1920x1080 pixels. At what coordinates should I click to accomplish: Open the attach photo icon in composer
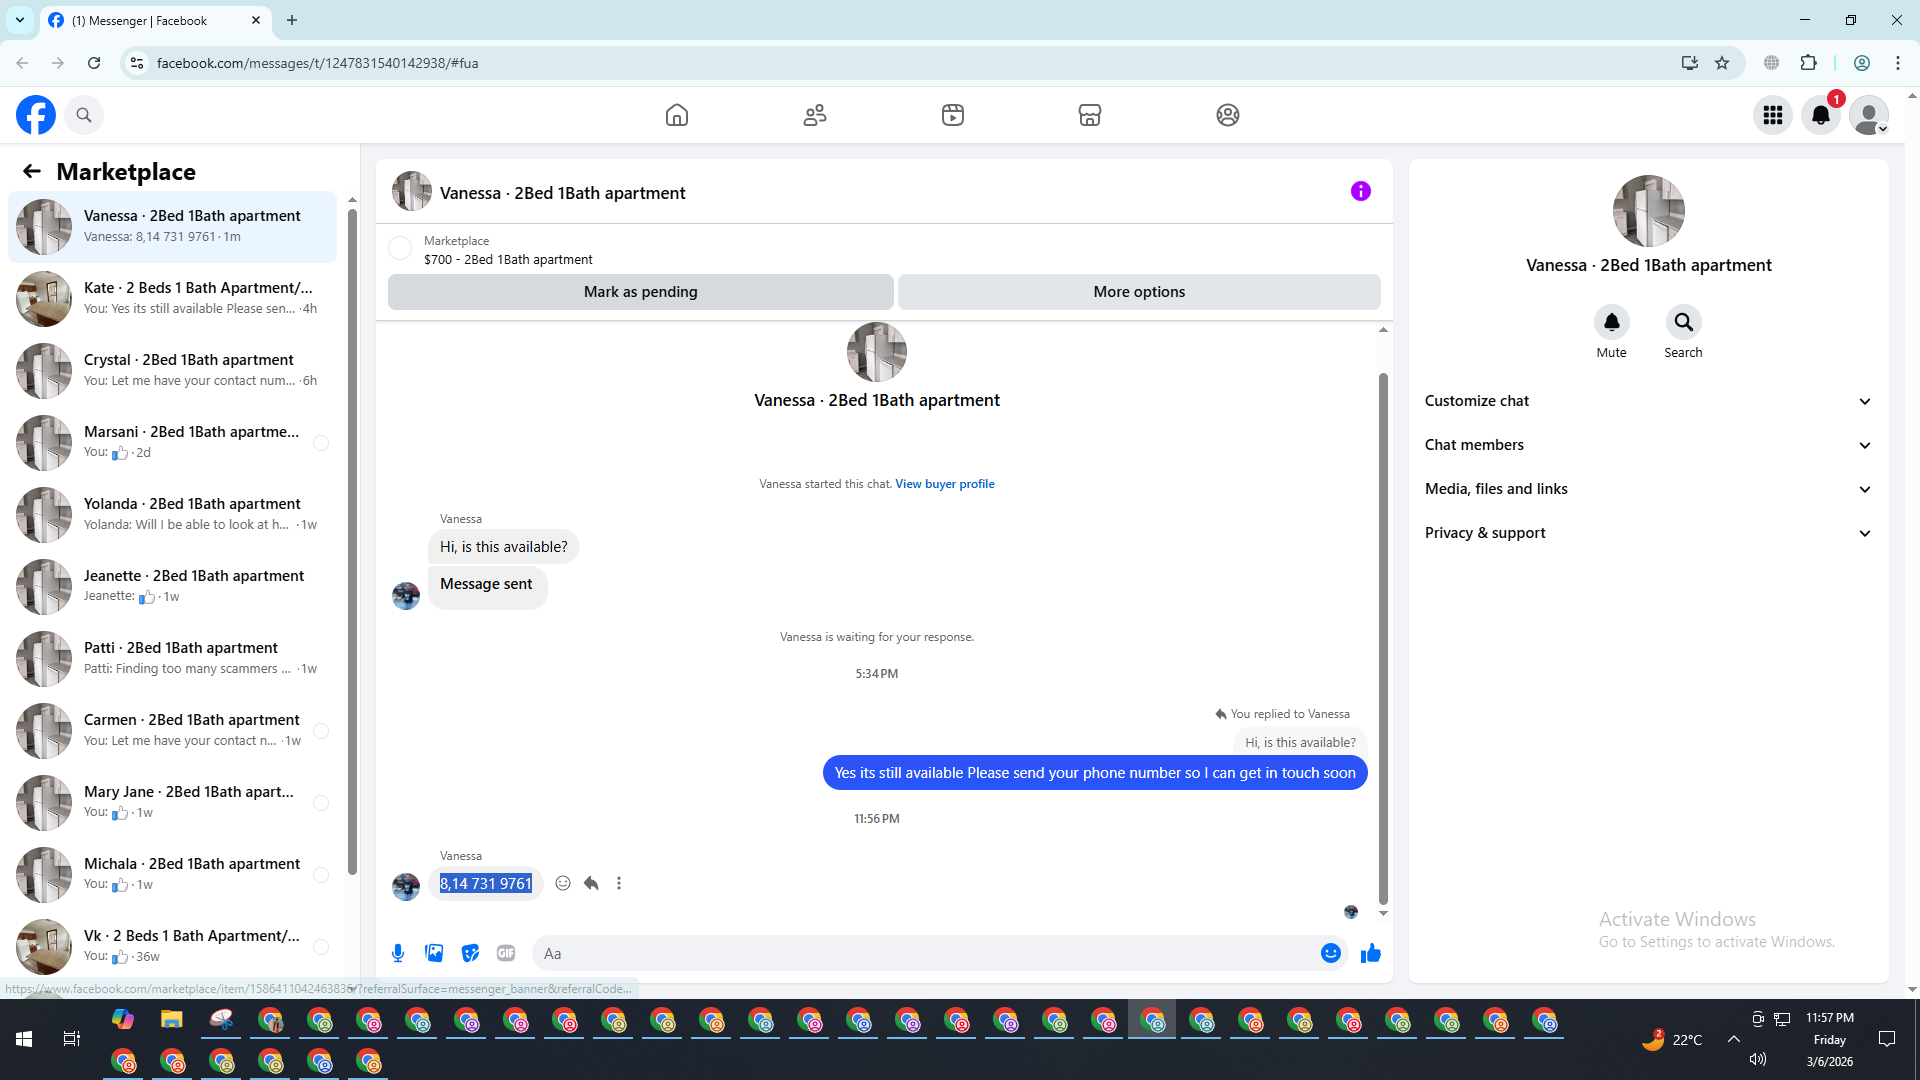(x=434, y=953)
